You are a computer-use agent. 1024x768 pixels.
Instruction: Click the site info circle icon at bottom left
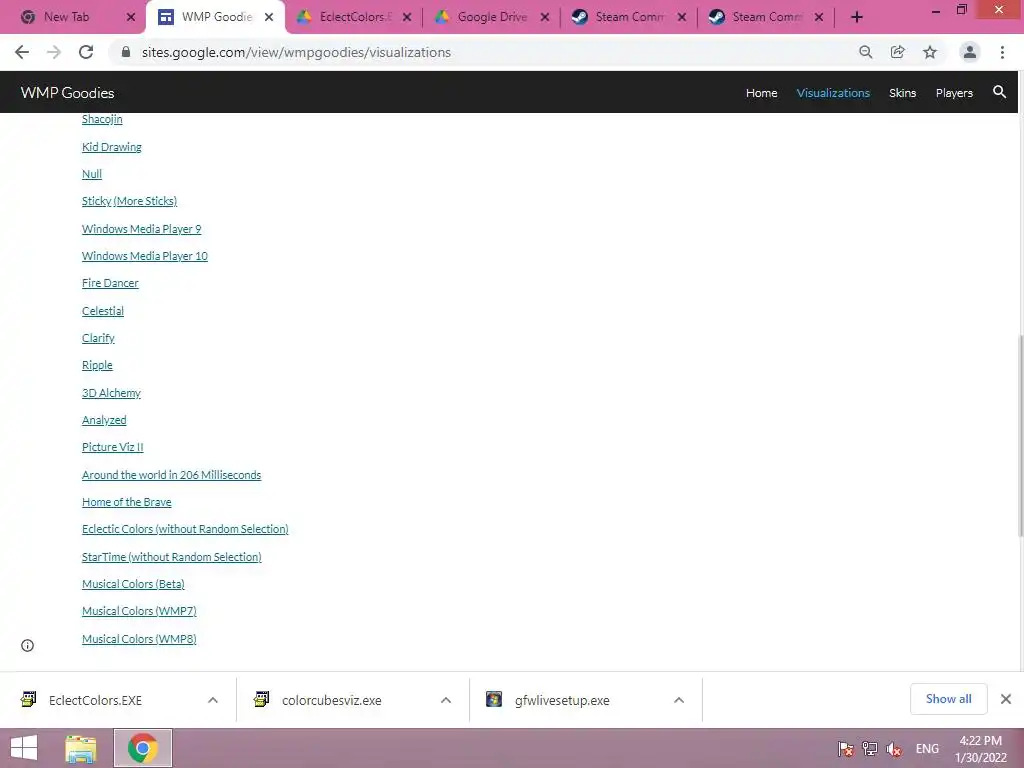[x=27, y=645]
